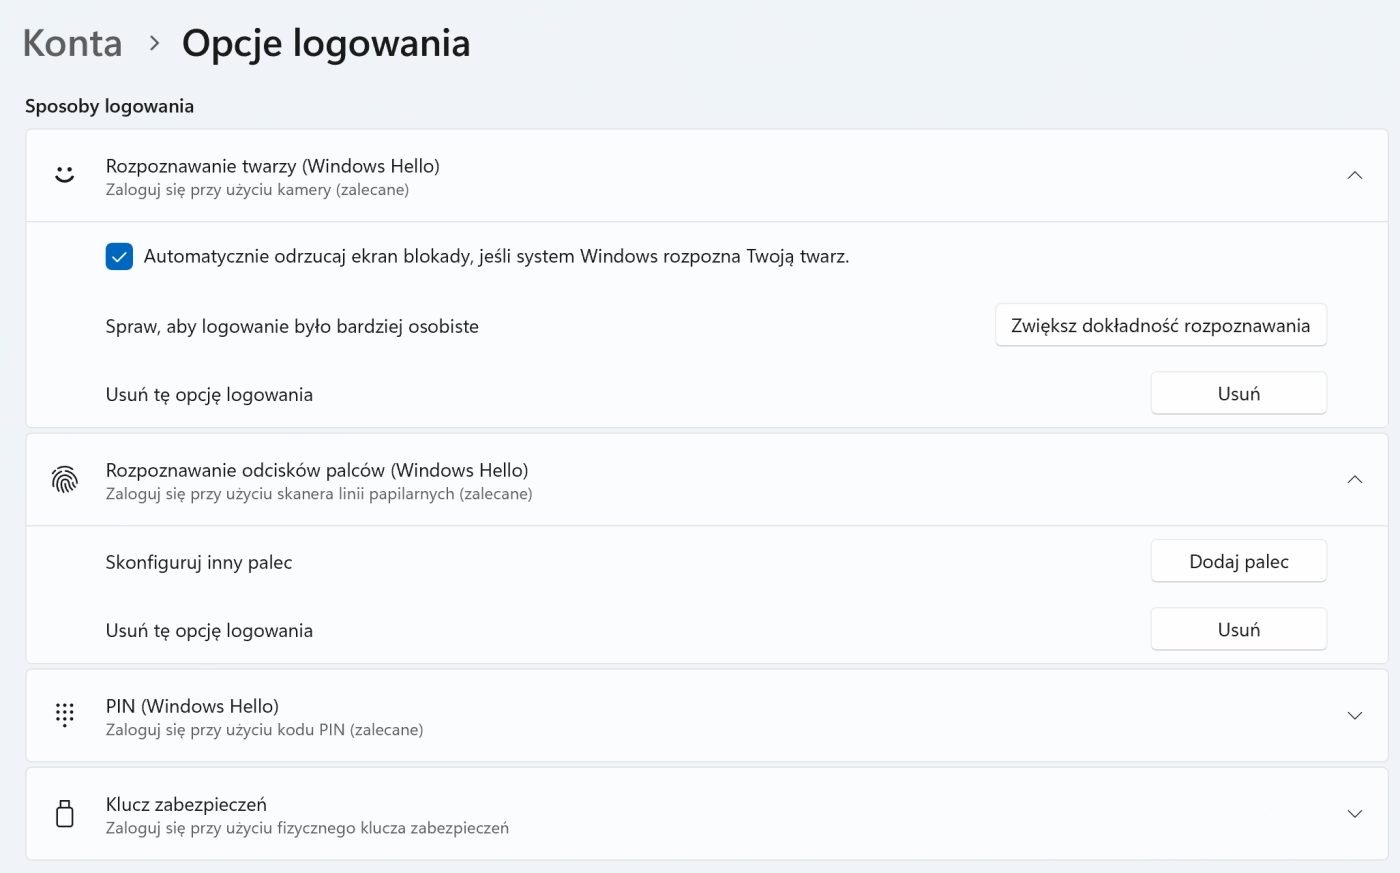Click the security key USB icon
Screen dimensions: 1400x873
click(65, 814)
